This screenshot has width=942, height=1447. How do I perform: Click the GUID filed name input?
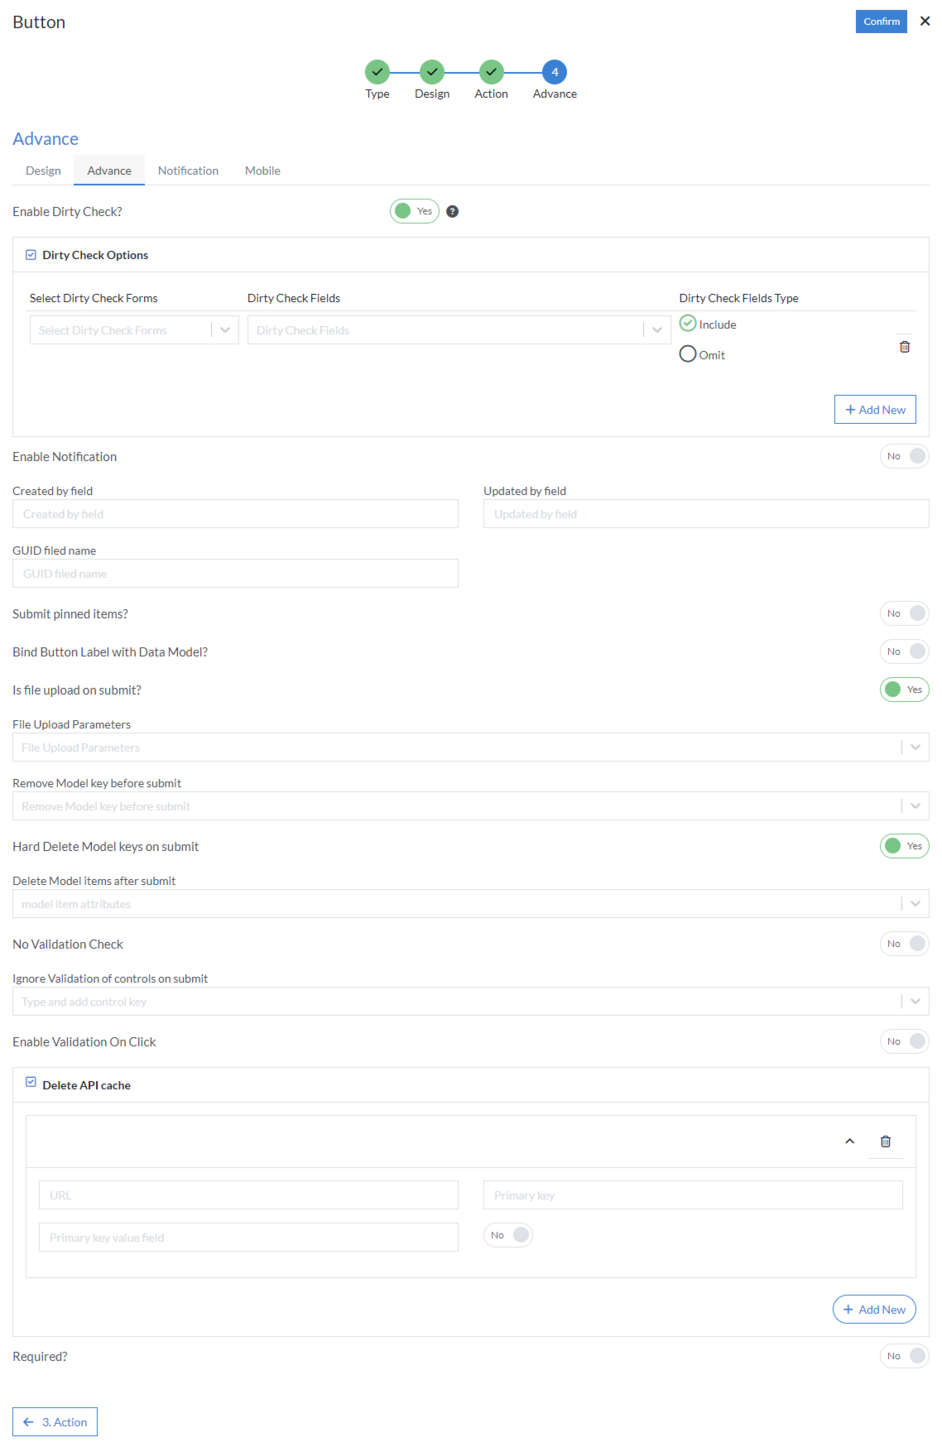236,573
